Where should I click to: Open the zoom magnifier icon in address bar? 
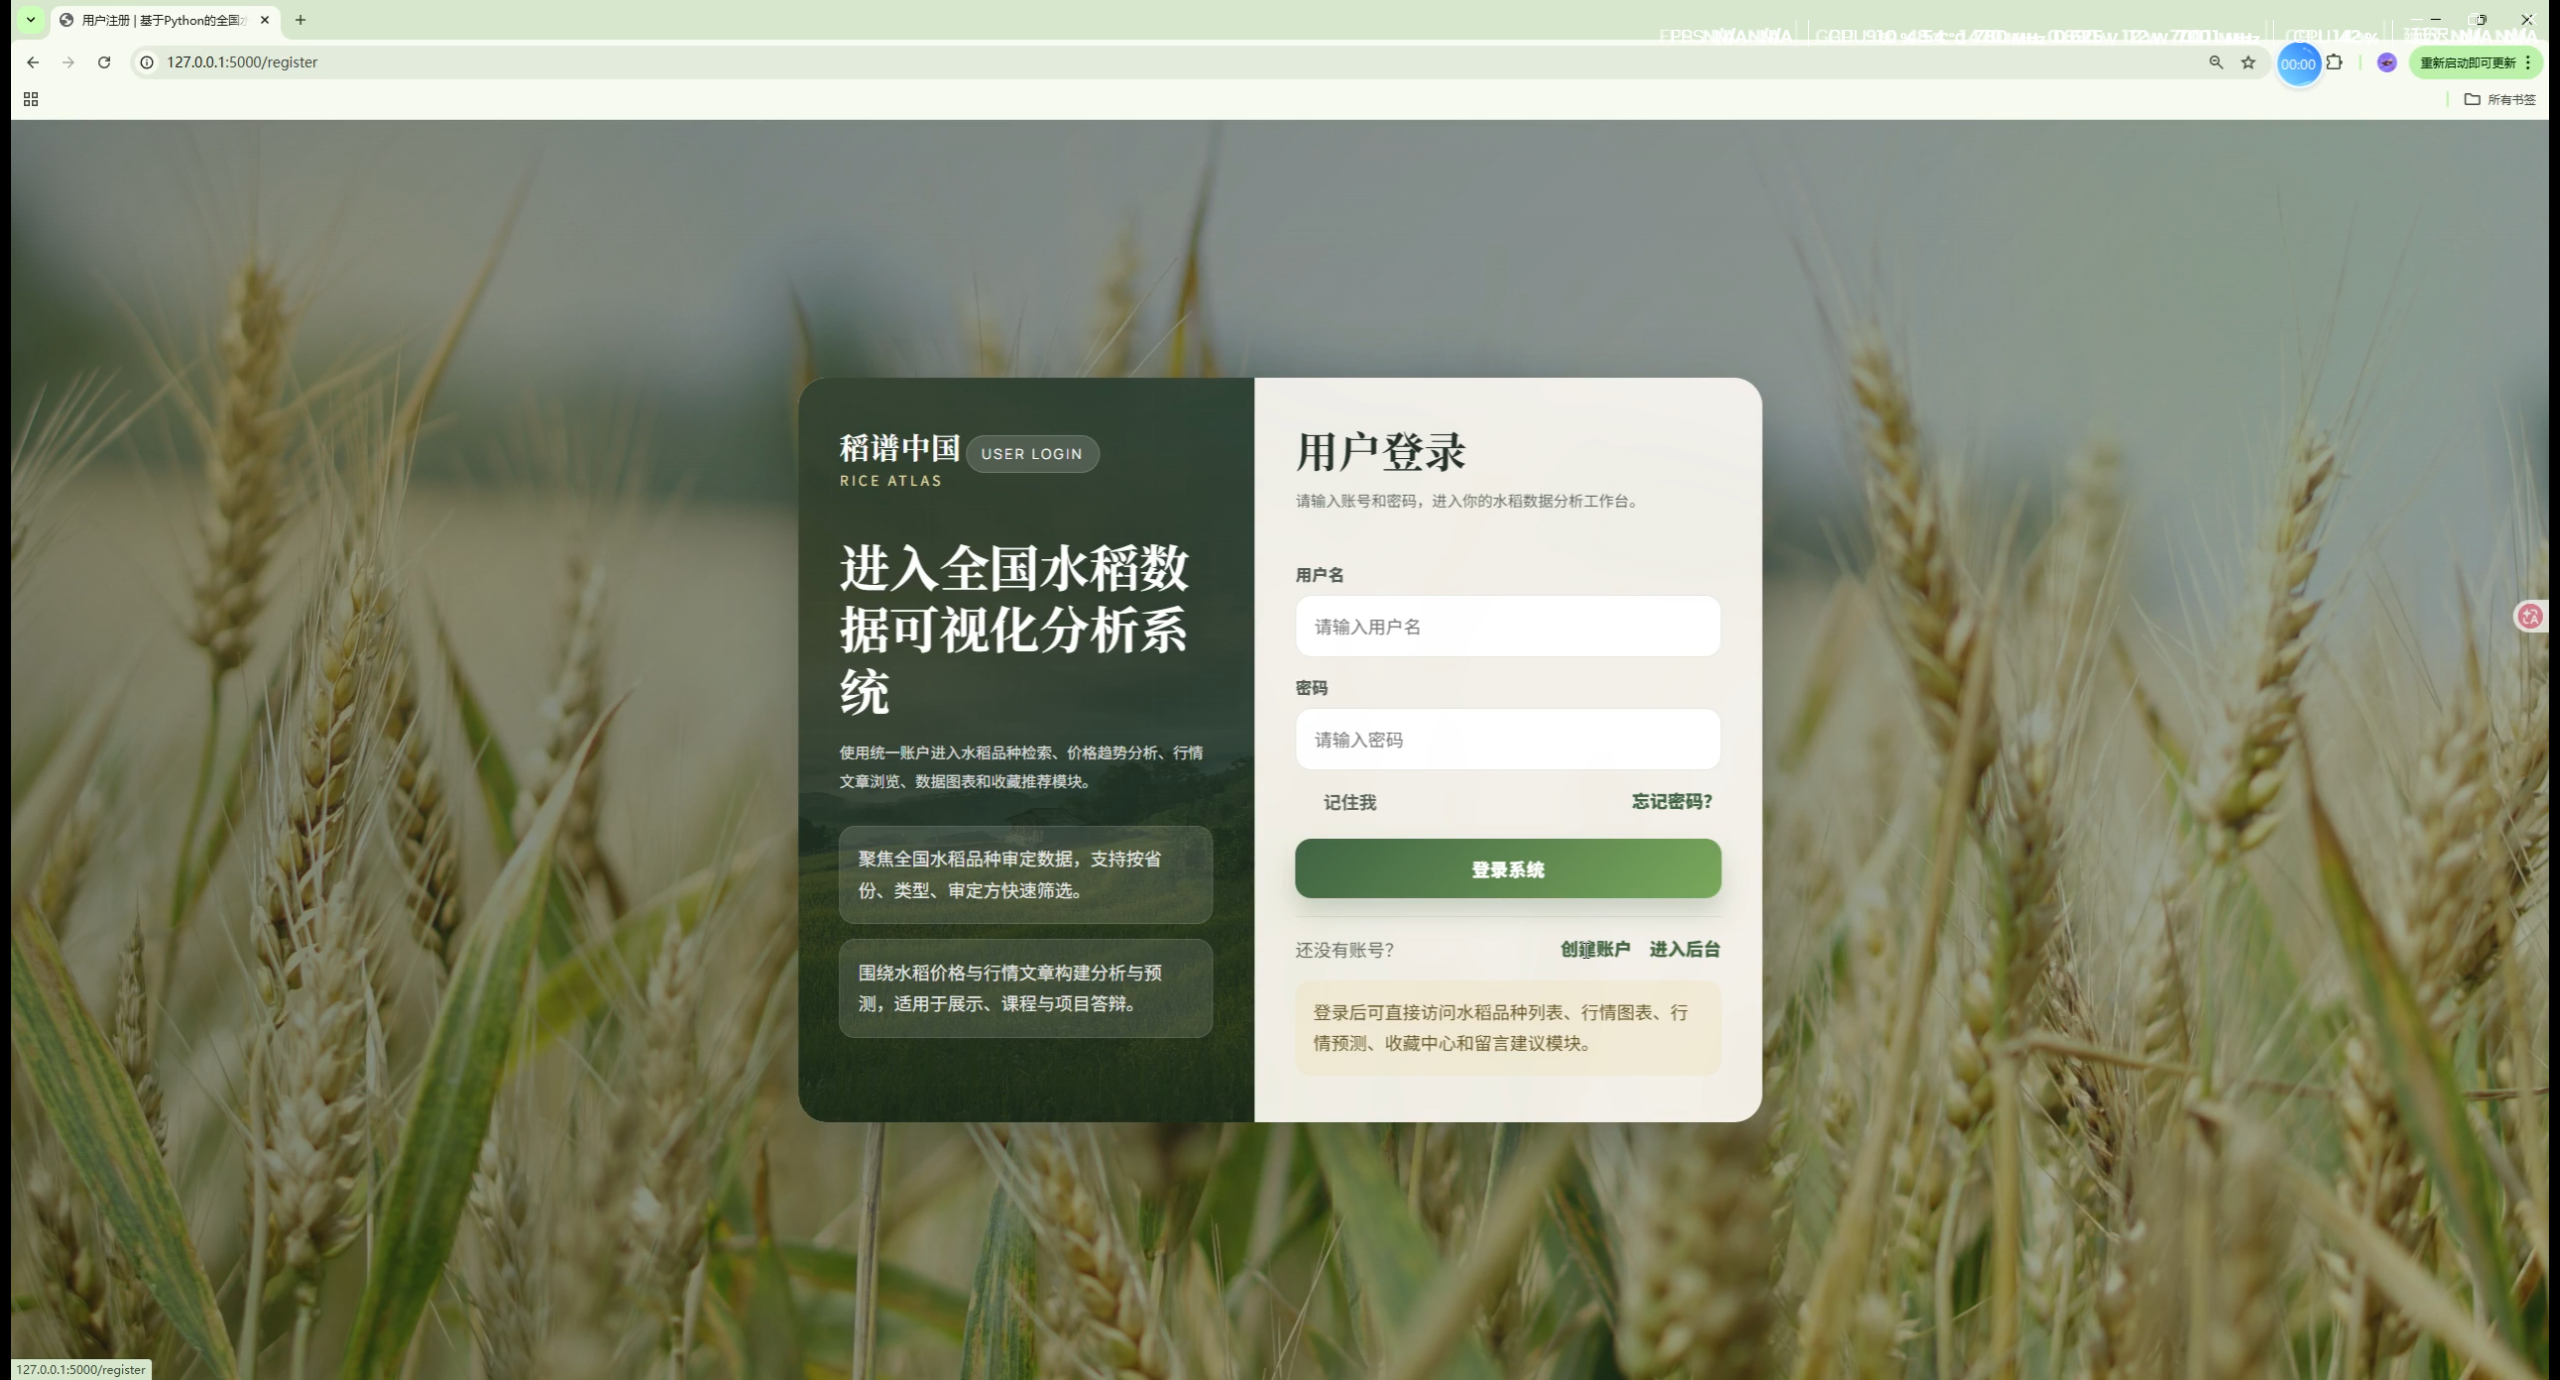click(2216, 62)
